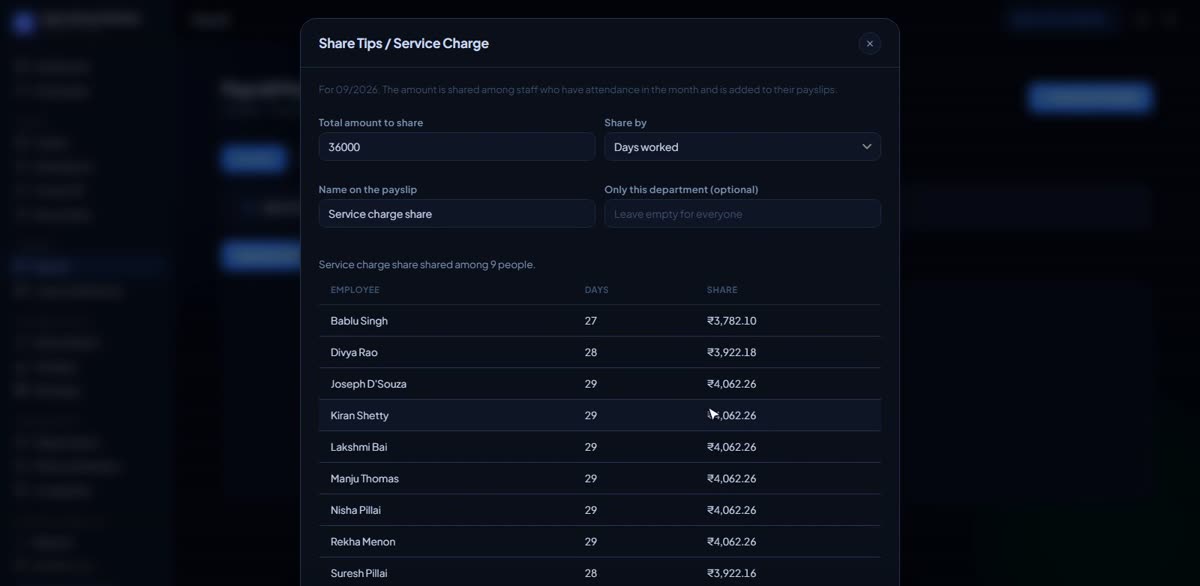Viewport: 1200px width, 586px height.
Task: Click Suresh Pillai's days value 28
Action: click(591, 573)
